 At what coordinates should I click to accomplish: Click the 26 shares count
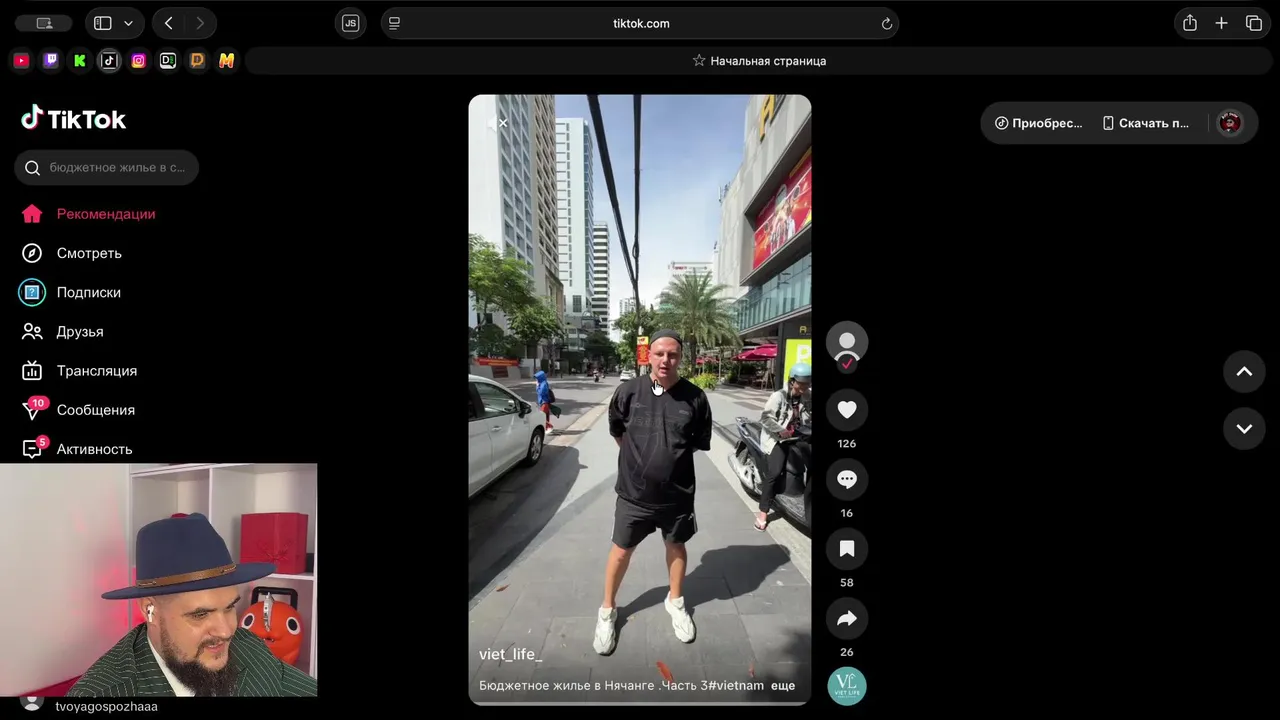[847, 652]
